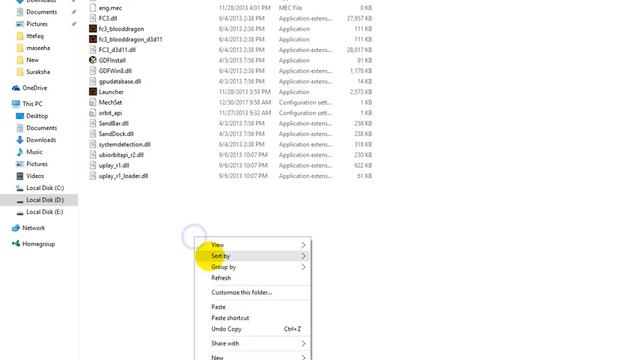The image size is (640, 360).
Task: Select ubiorbitapi_r2.dll file name
Action: point(121,155)
